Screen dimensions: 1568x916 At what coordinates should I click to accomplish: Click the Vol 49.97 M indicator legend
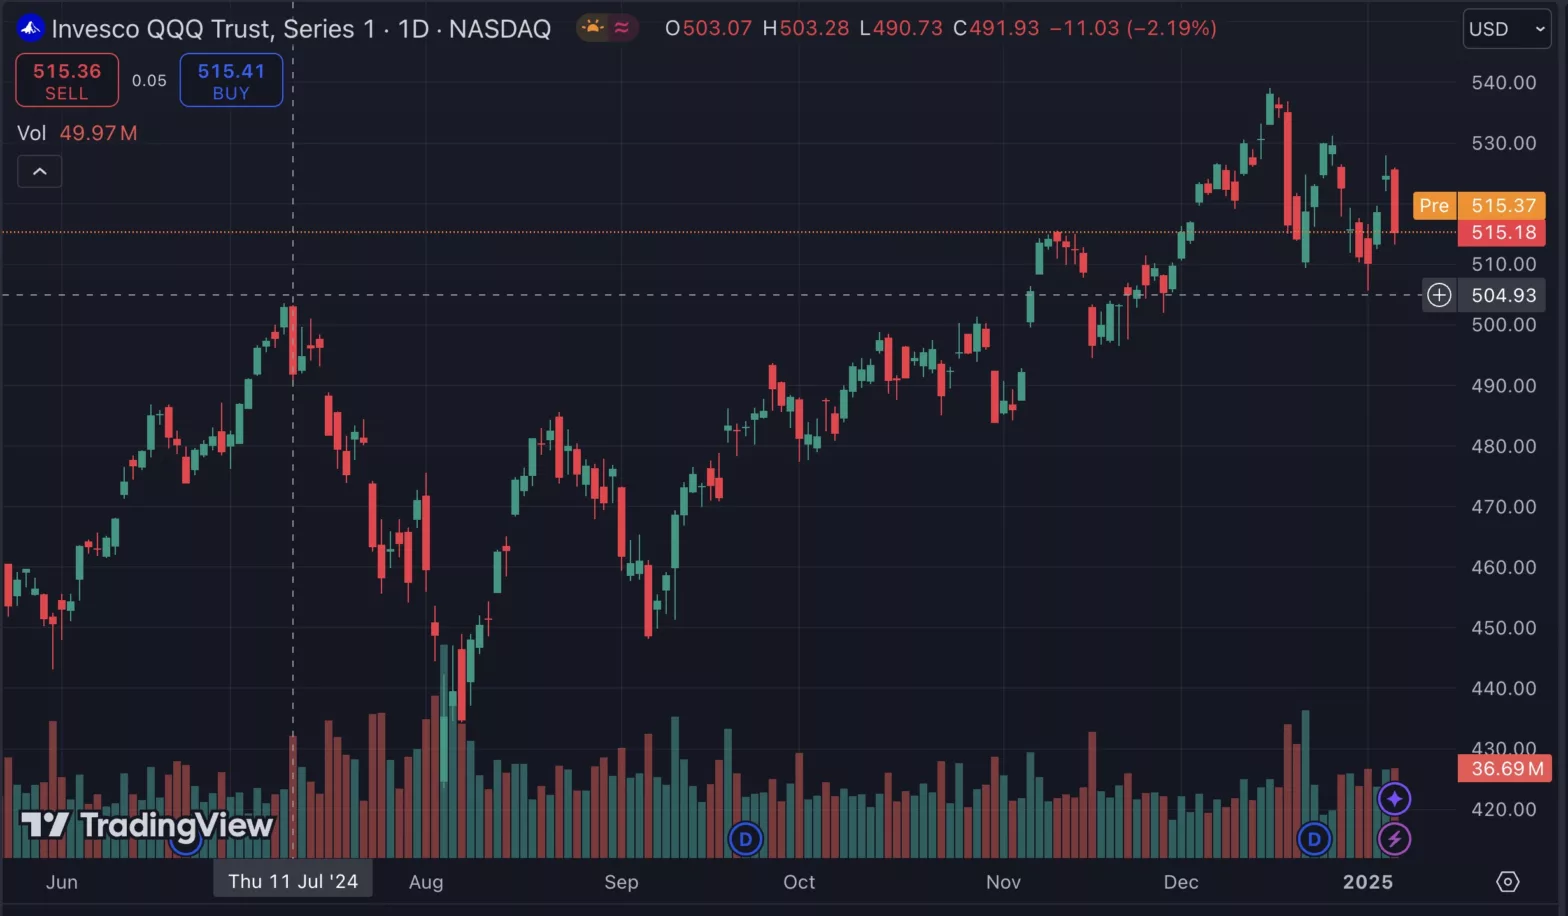77,133
